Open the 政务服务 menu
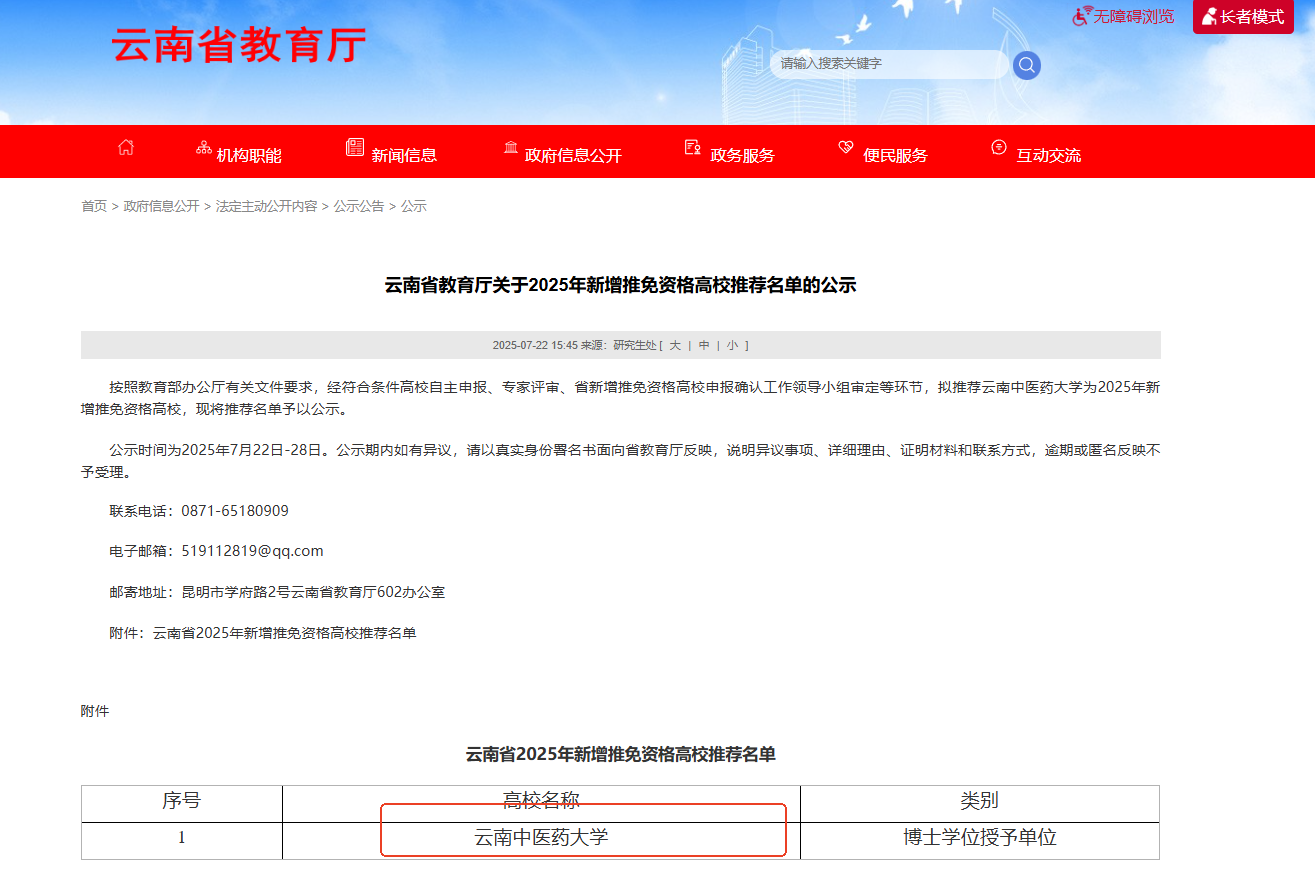Viewport: 1315px width, 874px height. 742,155
